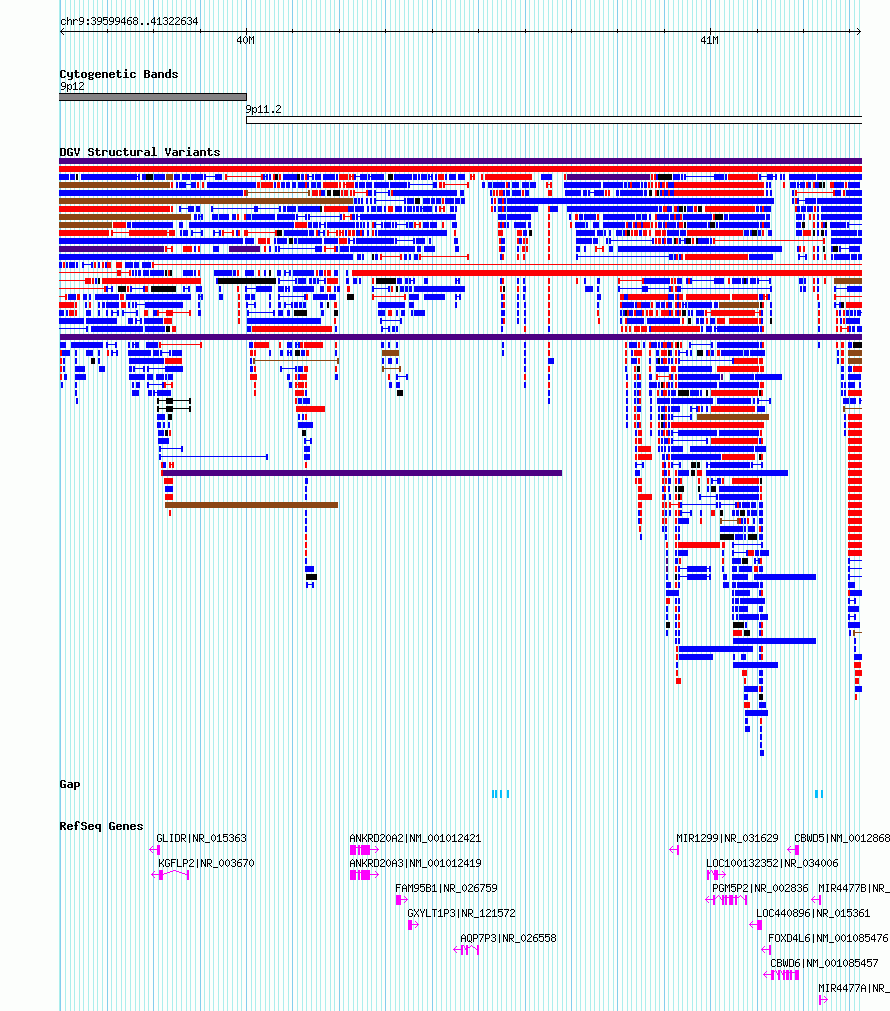
Task: Select the 9p11.2 band label
Action: tap(264, 110)
